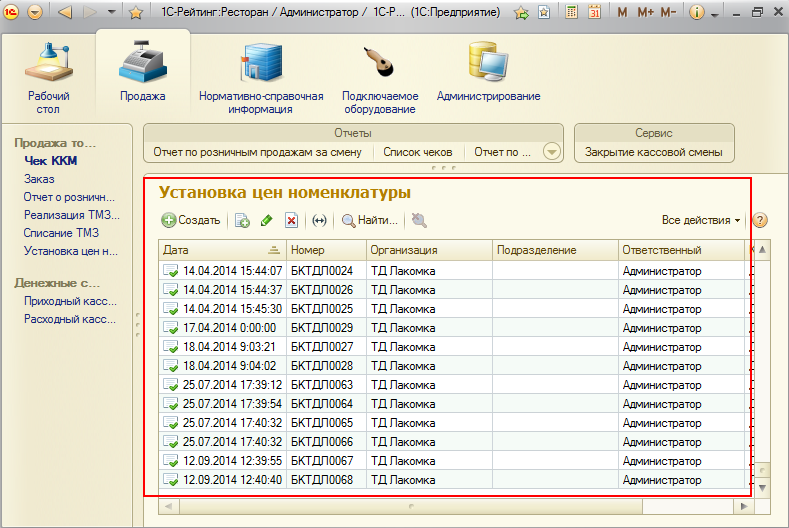Click the set date interval icon

pyautogui.click(x=319, y=220)
